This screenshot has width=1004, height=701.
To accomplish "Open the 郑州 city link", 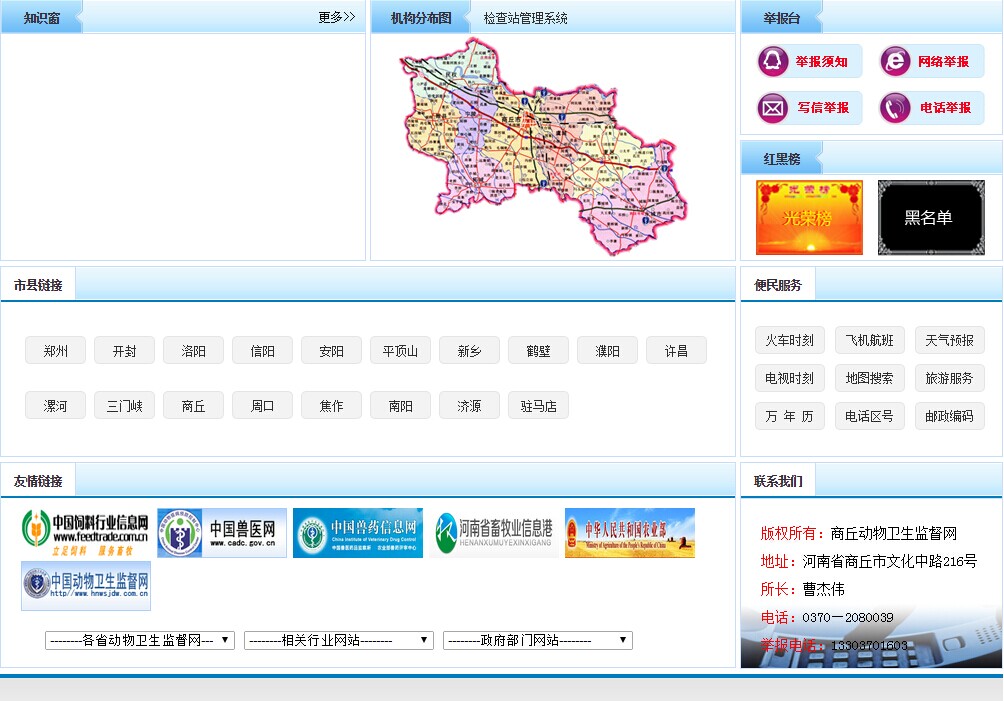I will coord(56,351).
